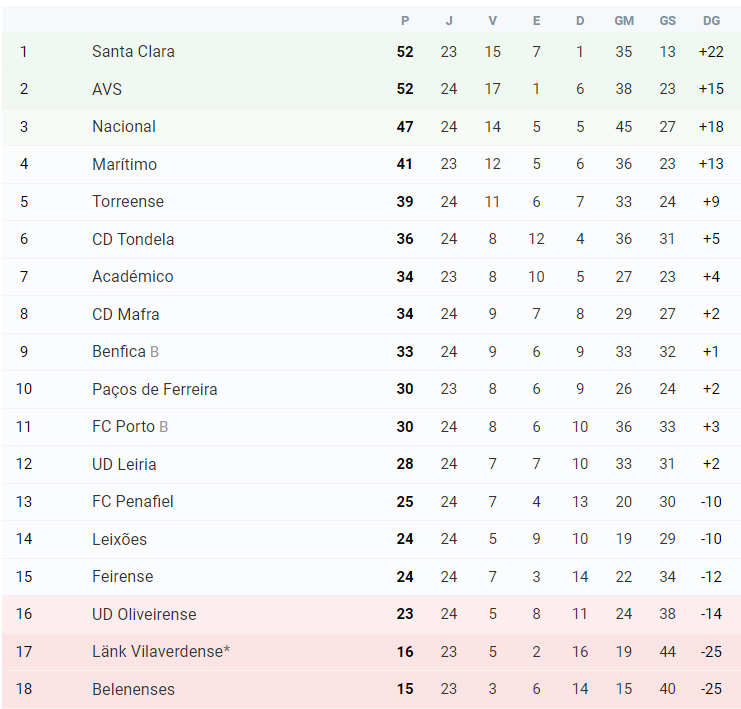This screenshot has height=709, width=741.
Task: Open the CD Mafra entry
Action: [x=126, y=314]
